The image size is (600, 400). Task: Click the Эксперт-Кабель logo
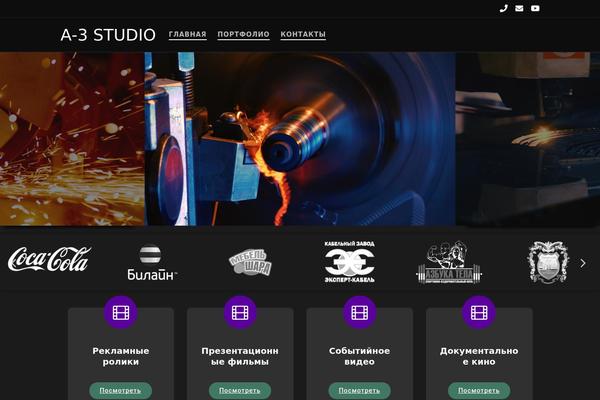(x=349, y=262)
